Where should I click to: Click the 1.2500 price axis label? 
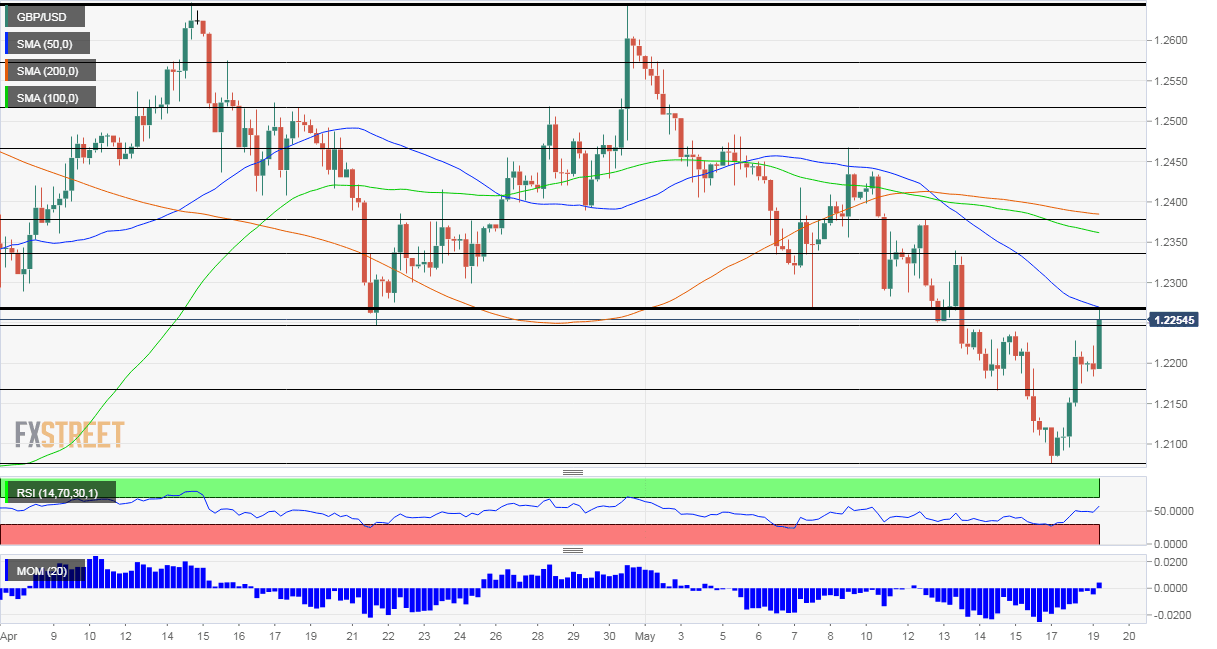tap(1170, 122)
